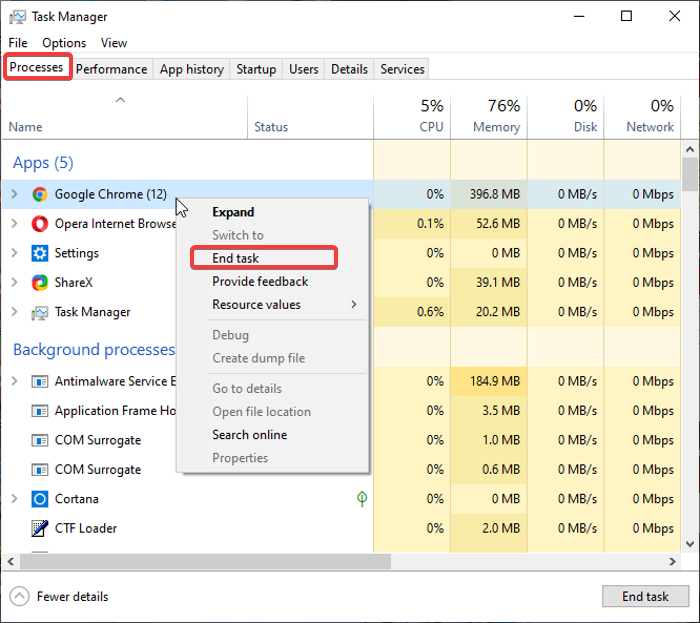Click the Google Chrome icon in process list
This screenshot has width=700, height=623.
(x=40, y=195)
